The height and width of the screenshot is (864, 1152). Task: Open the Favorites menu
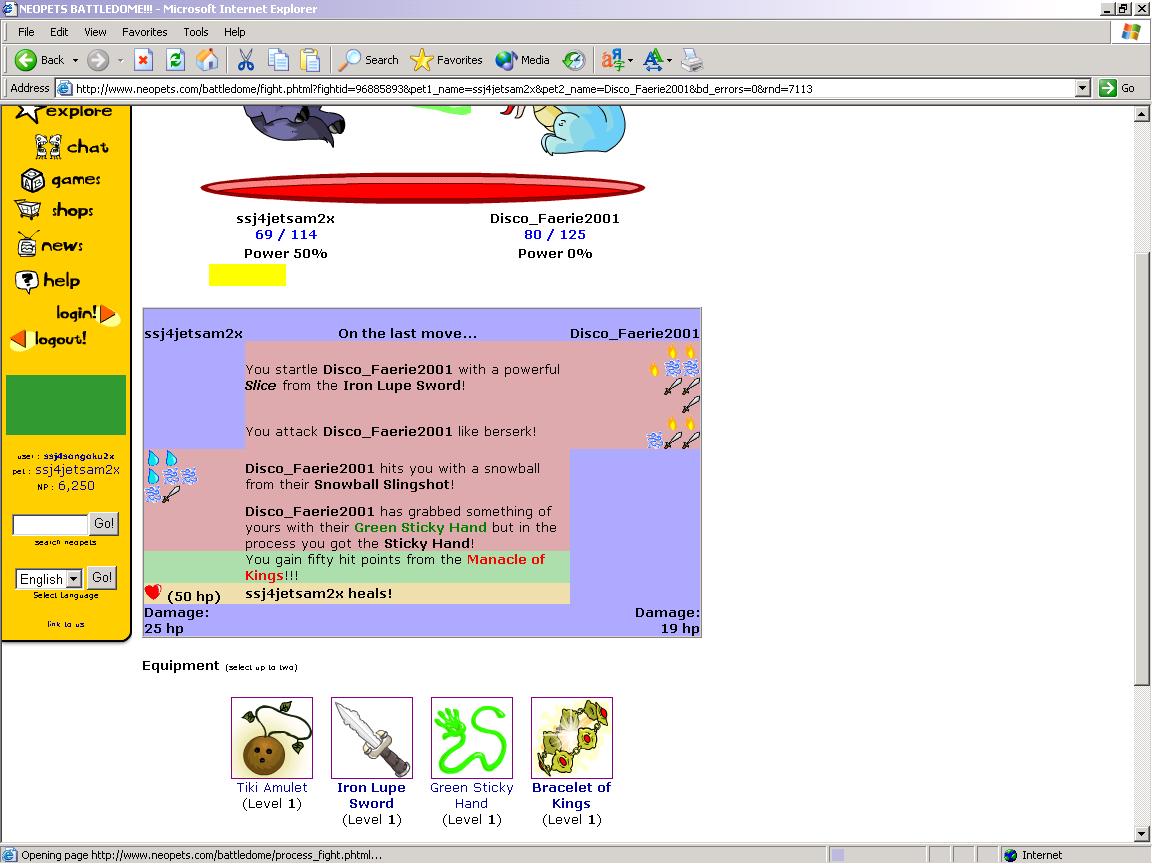coord(144,32)
